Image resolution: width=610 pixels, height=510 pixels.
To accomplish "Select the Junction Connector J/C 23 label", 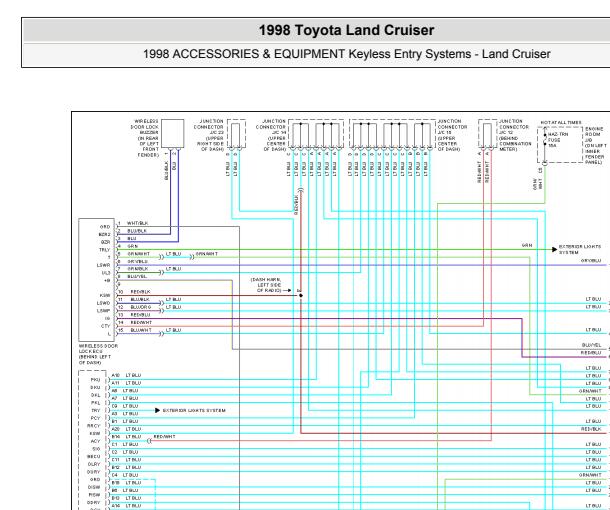I will coord(209,135).
